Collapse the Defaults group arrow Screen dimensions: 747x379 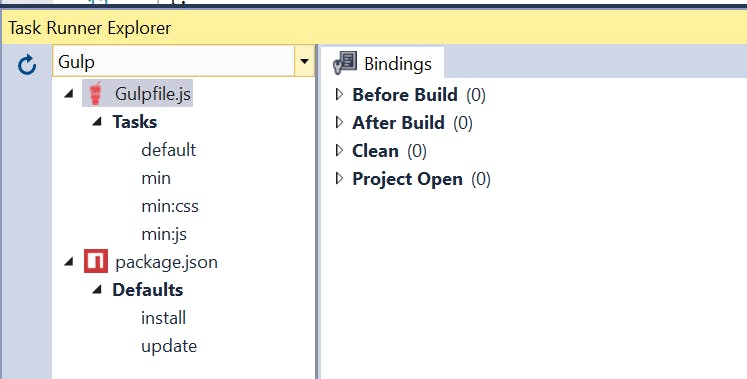tap(97, 289)
